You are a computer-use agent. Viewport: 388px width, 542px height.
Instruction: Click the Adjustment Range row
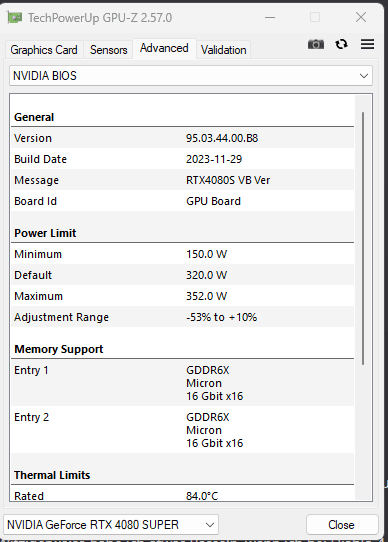[x=183, y=317]
